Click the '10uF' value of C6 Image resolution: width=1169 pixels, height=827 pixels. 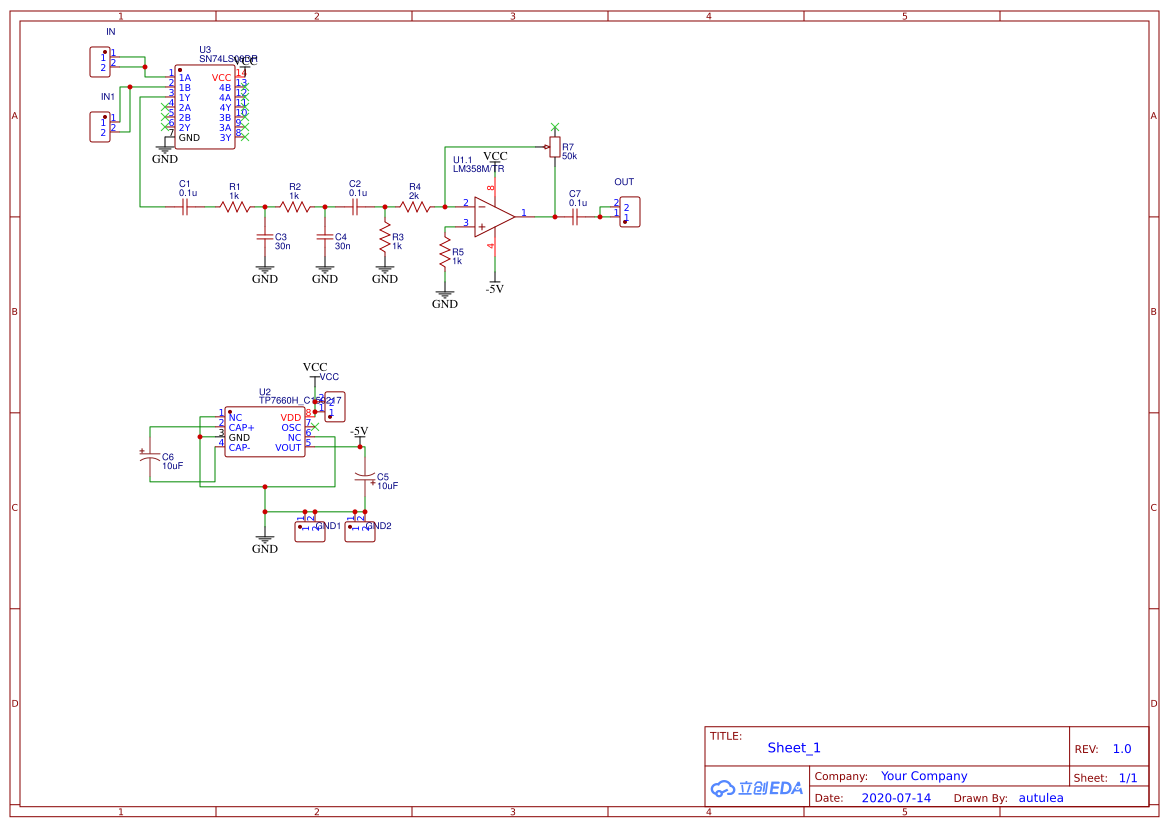tap(172, 466)
